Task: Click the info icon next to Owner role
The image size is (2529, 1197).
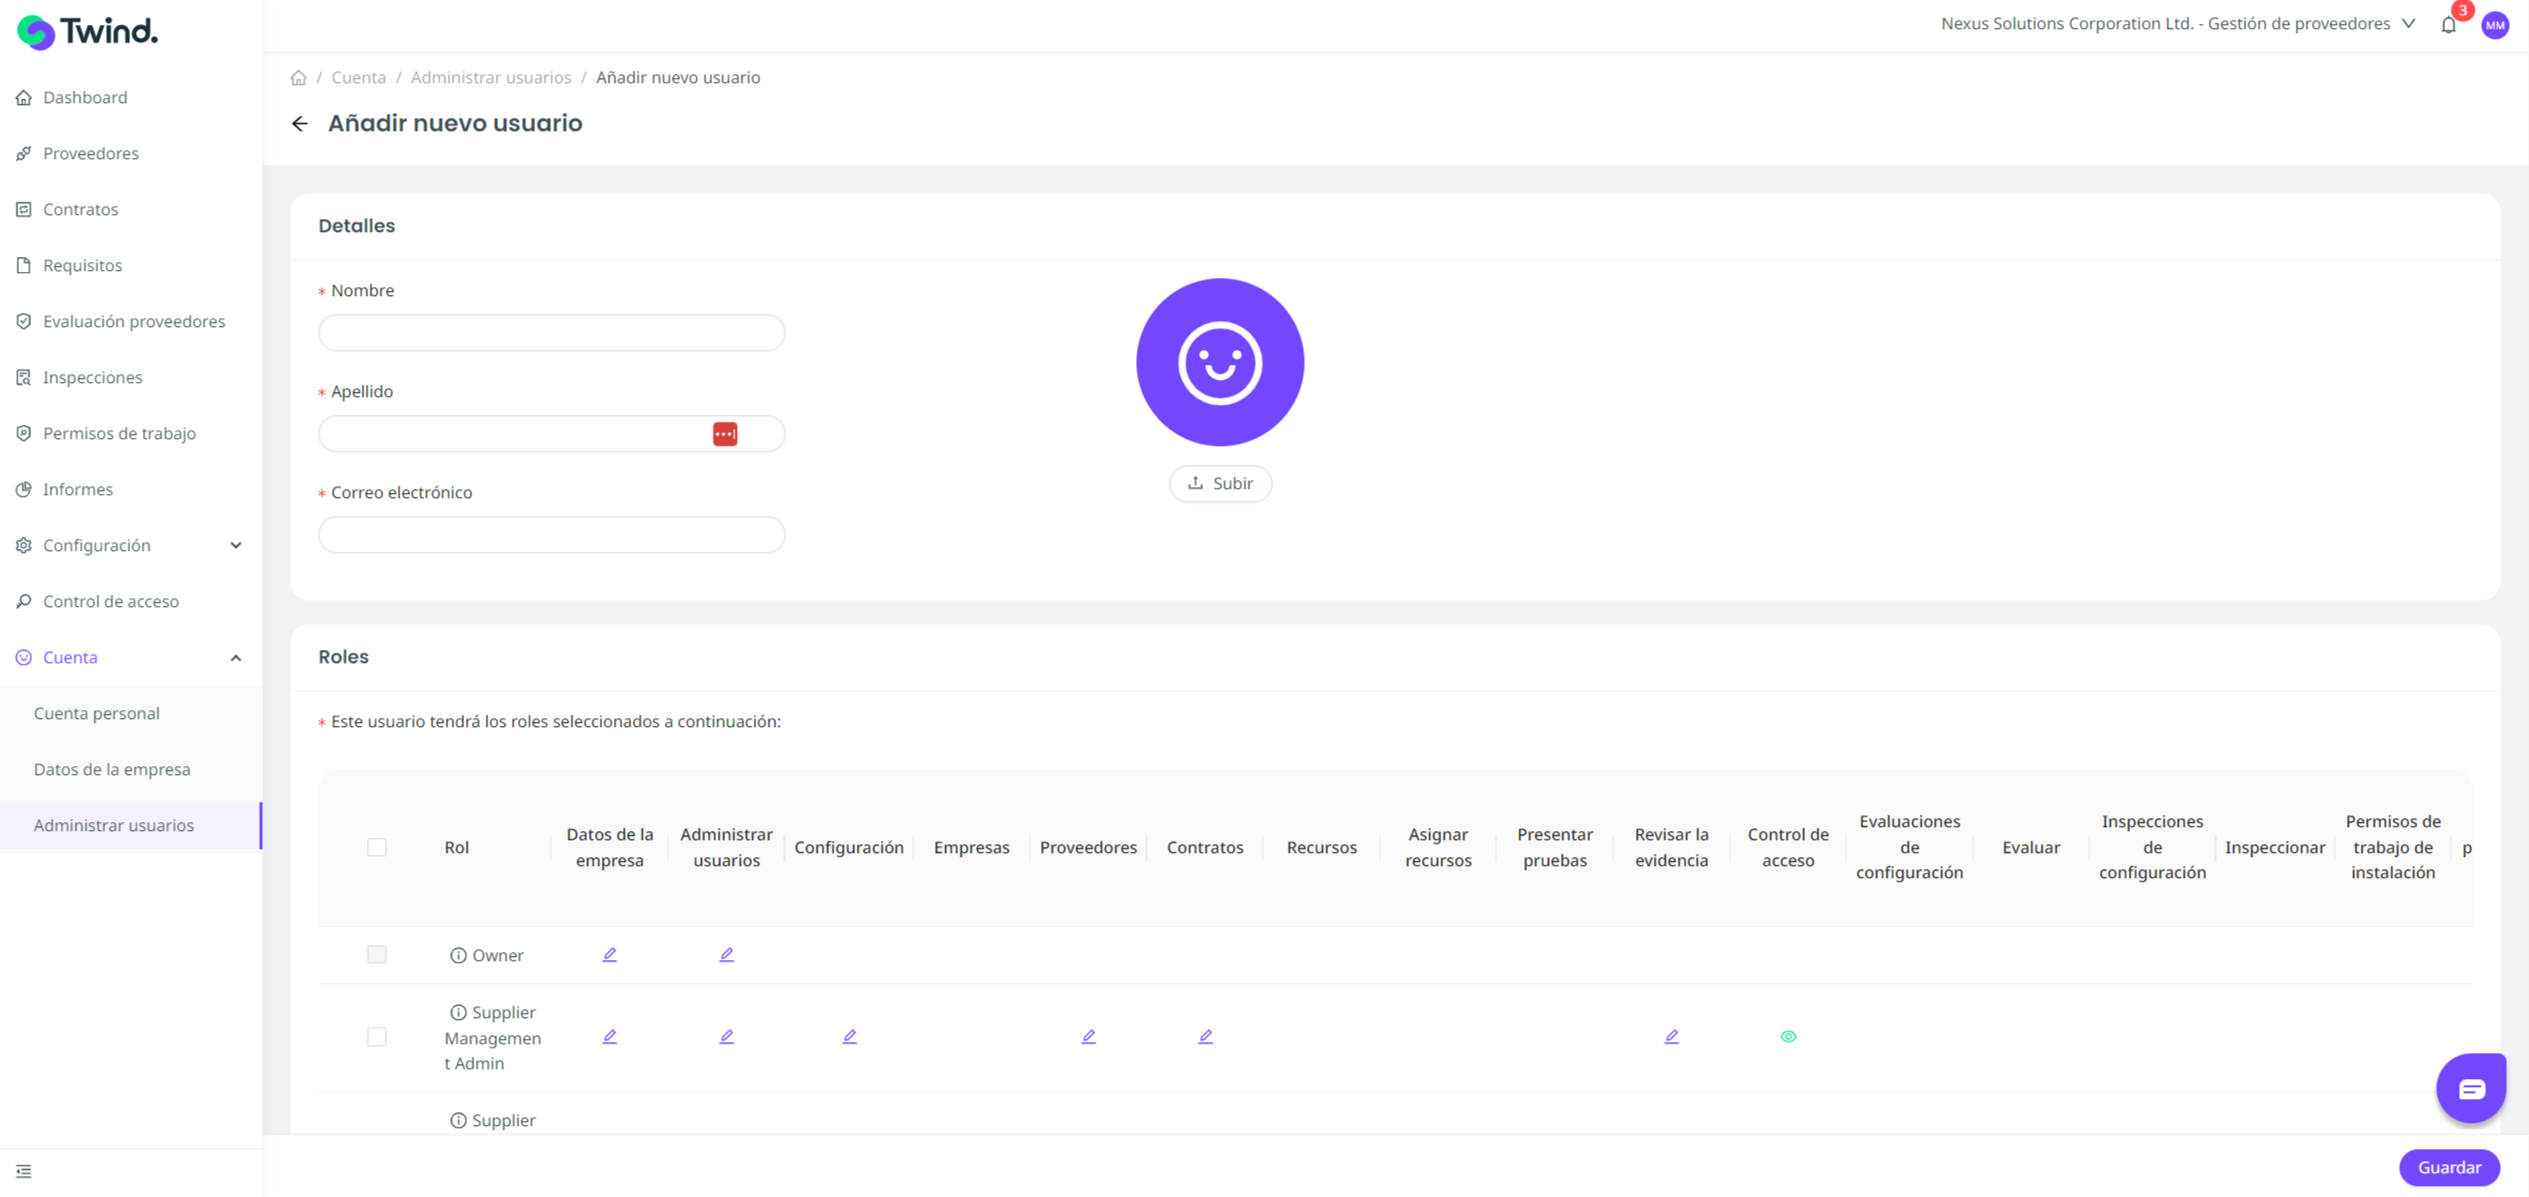Action: click(458, 955)
